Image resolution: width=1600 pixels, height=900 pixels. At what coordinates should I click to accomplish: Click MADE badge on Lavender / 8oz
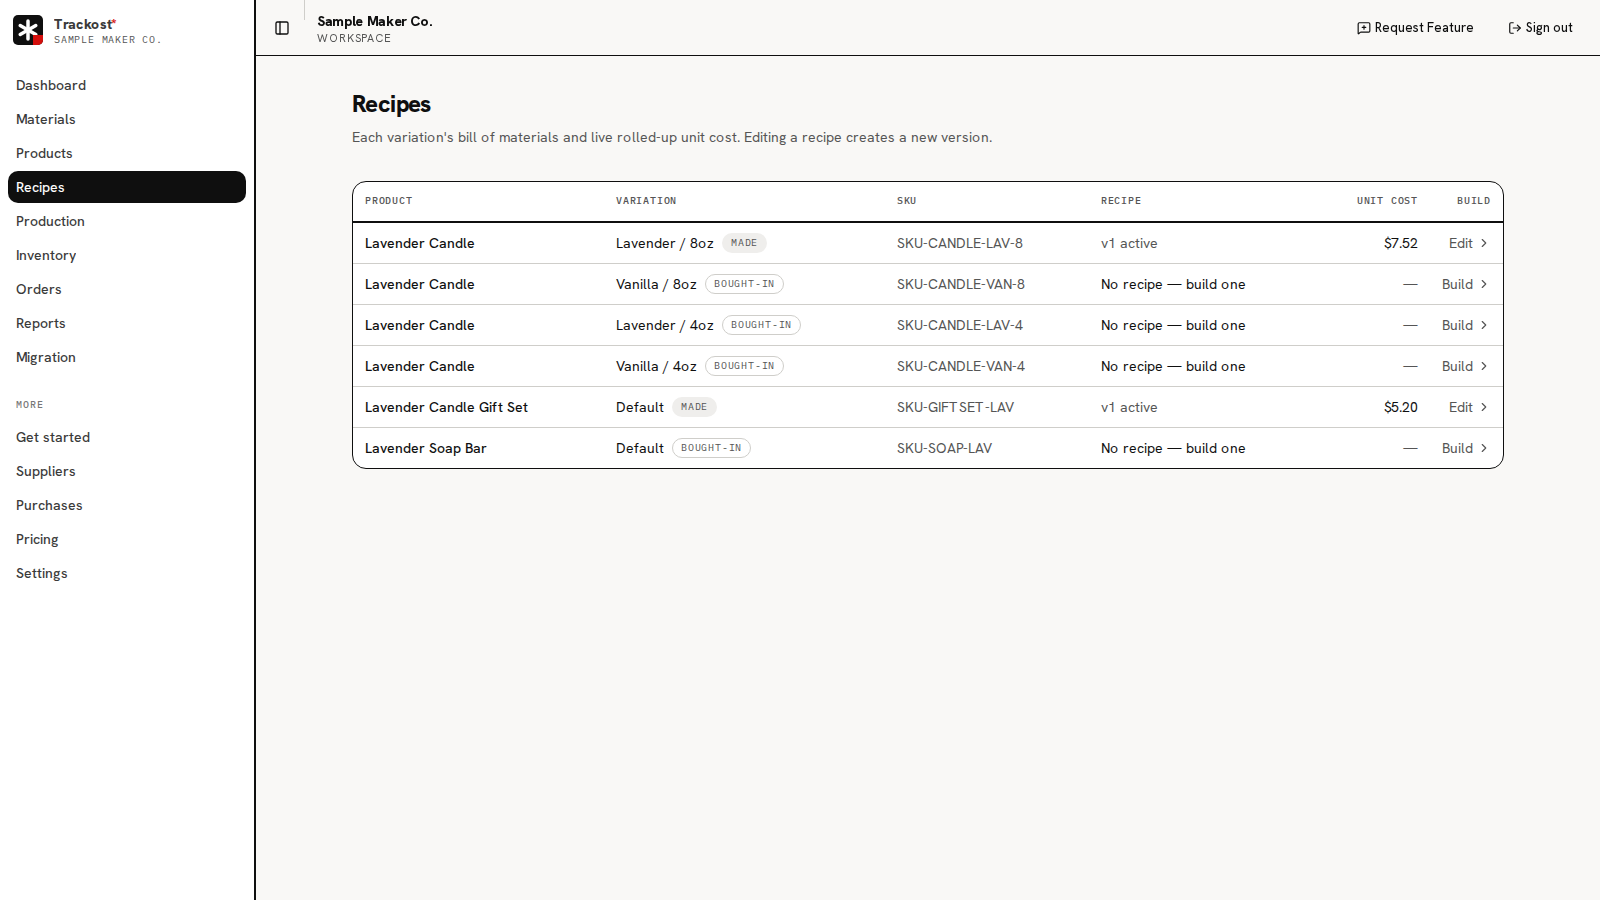coord(744,243)
